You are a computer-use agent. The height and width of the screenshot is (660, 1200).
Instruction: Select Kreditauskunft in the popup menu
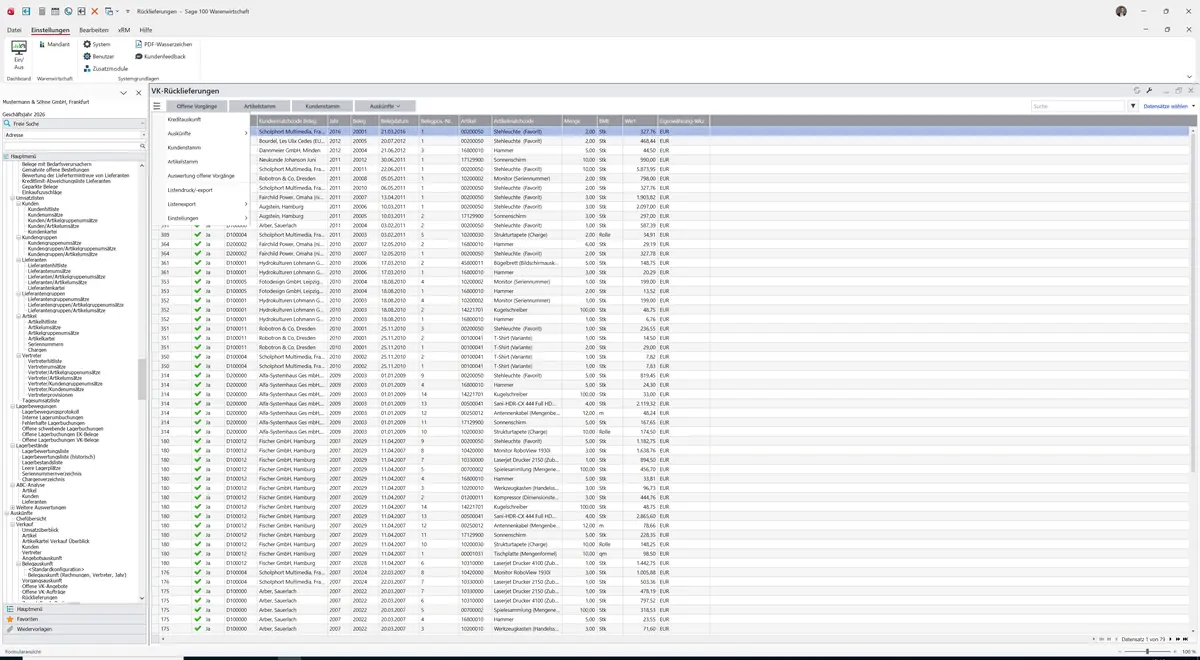(x=208, y=119)
